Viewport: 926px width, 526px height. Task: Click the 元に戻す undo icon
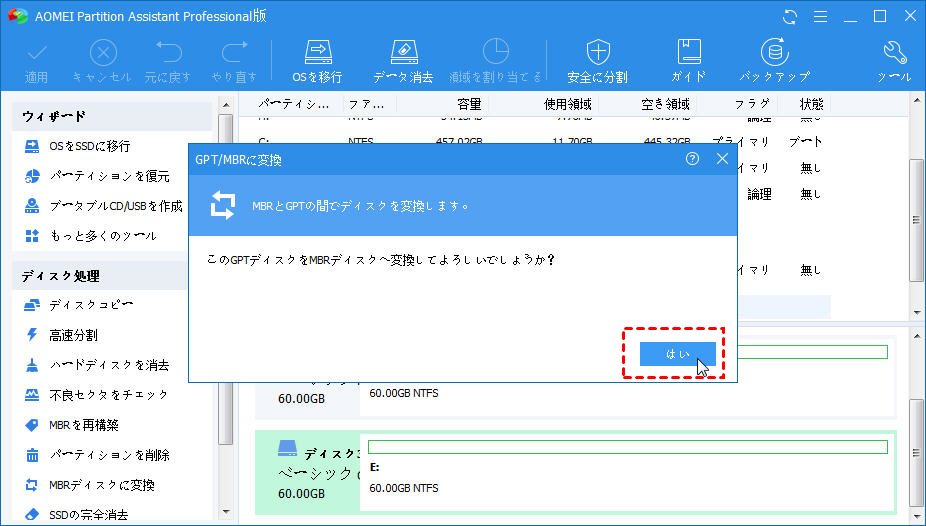(x=168, y=61)
